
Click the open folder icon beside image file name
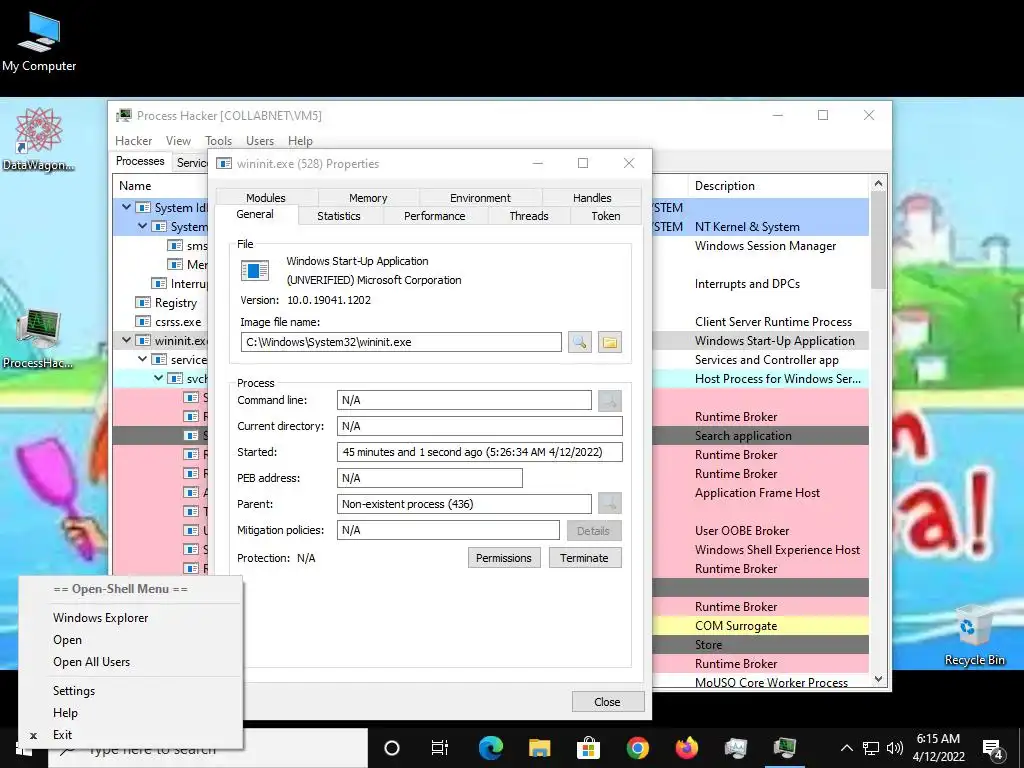pyautogui.click(x=609, y=342)
